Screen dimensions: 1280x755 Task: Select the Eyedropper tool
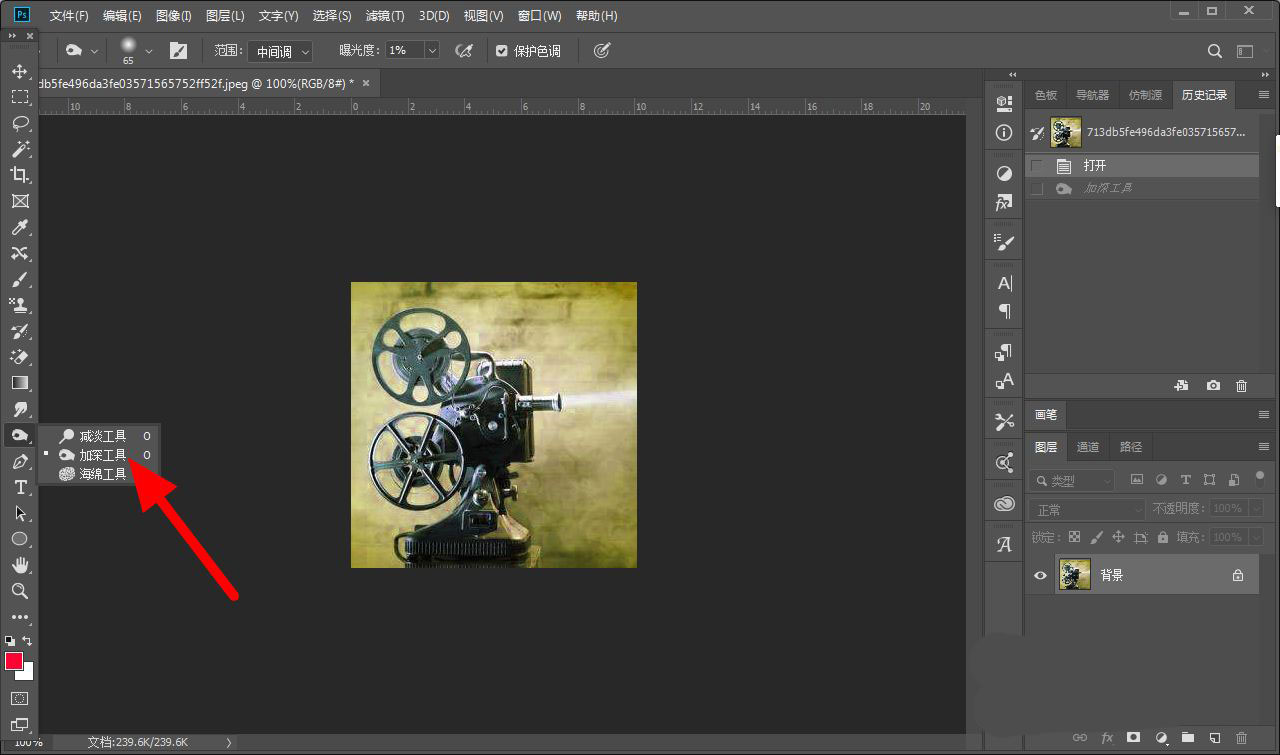pos(19,228)
